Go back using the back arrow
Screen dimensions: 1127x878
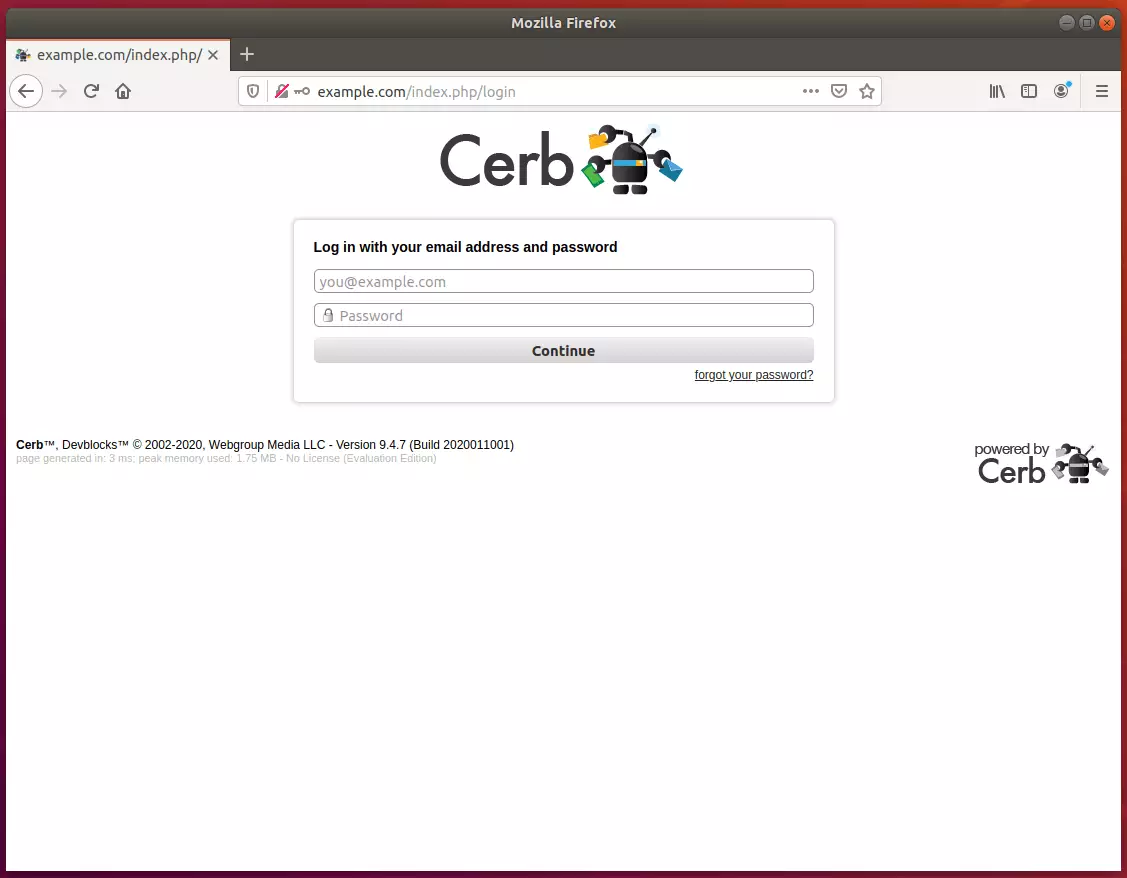point(26,91)
